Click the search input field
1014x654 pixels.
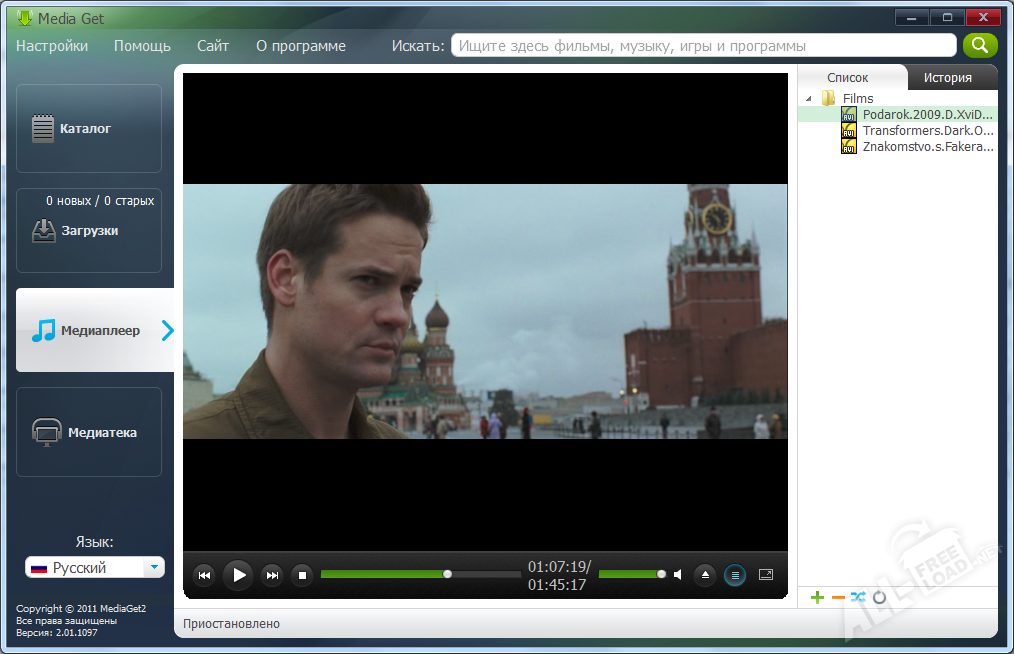click(703, 46)
